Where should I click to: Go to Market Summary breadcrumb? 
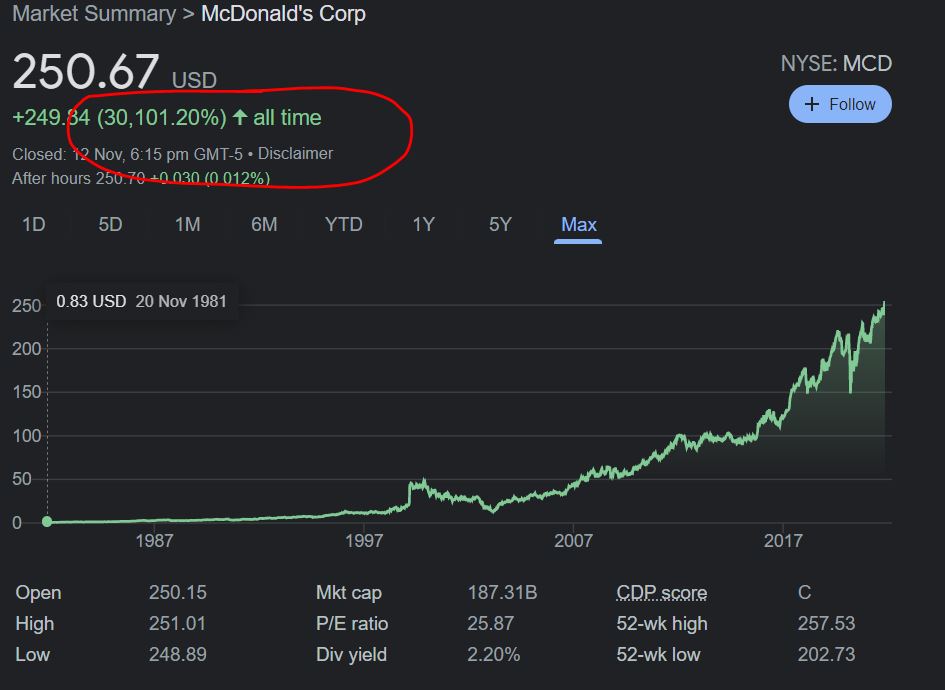tap(93, 14)
